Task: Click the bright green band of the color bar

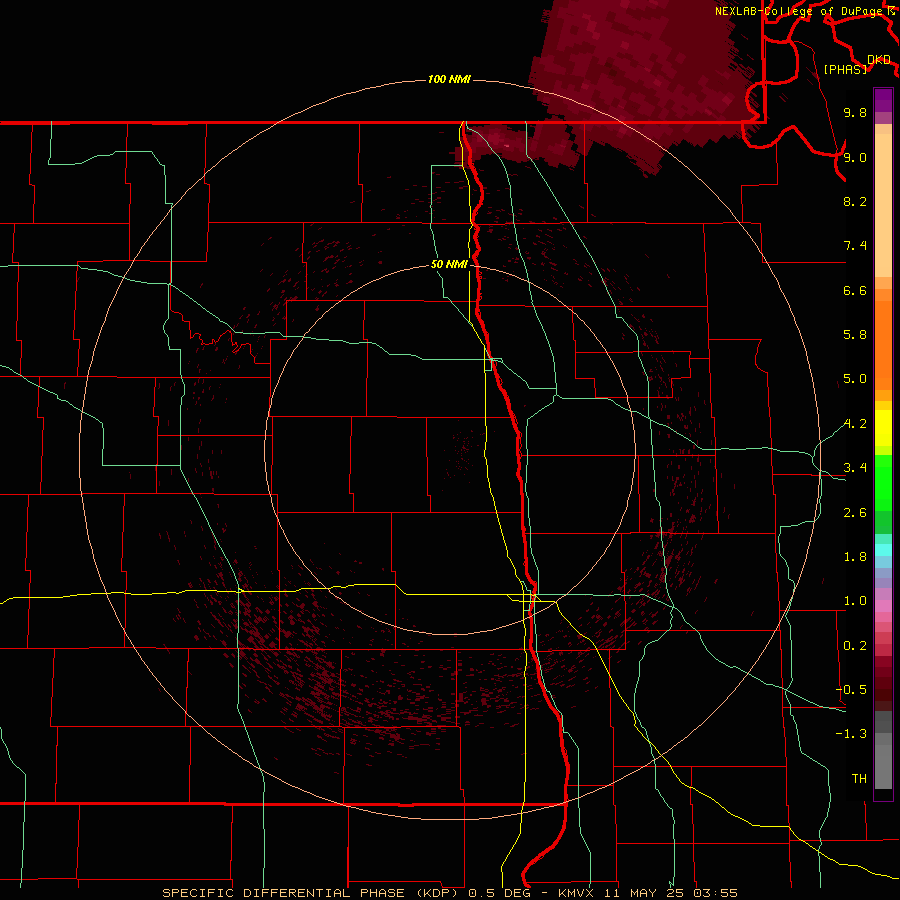Action: point(883,482)
